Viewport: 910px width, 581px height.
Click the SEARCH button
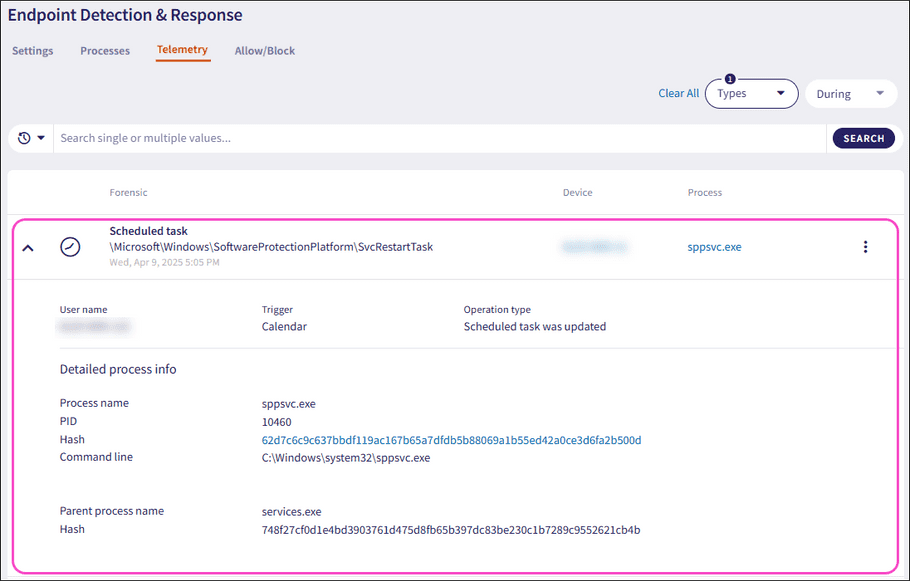[863, 137]
